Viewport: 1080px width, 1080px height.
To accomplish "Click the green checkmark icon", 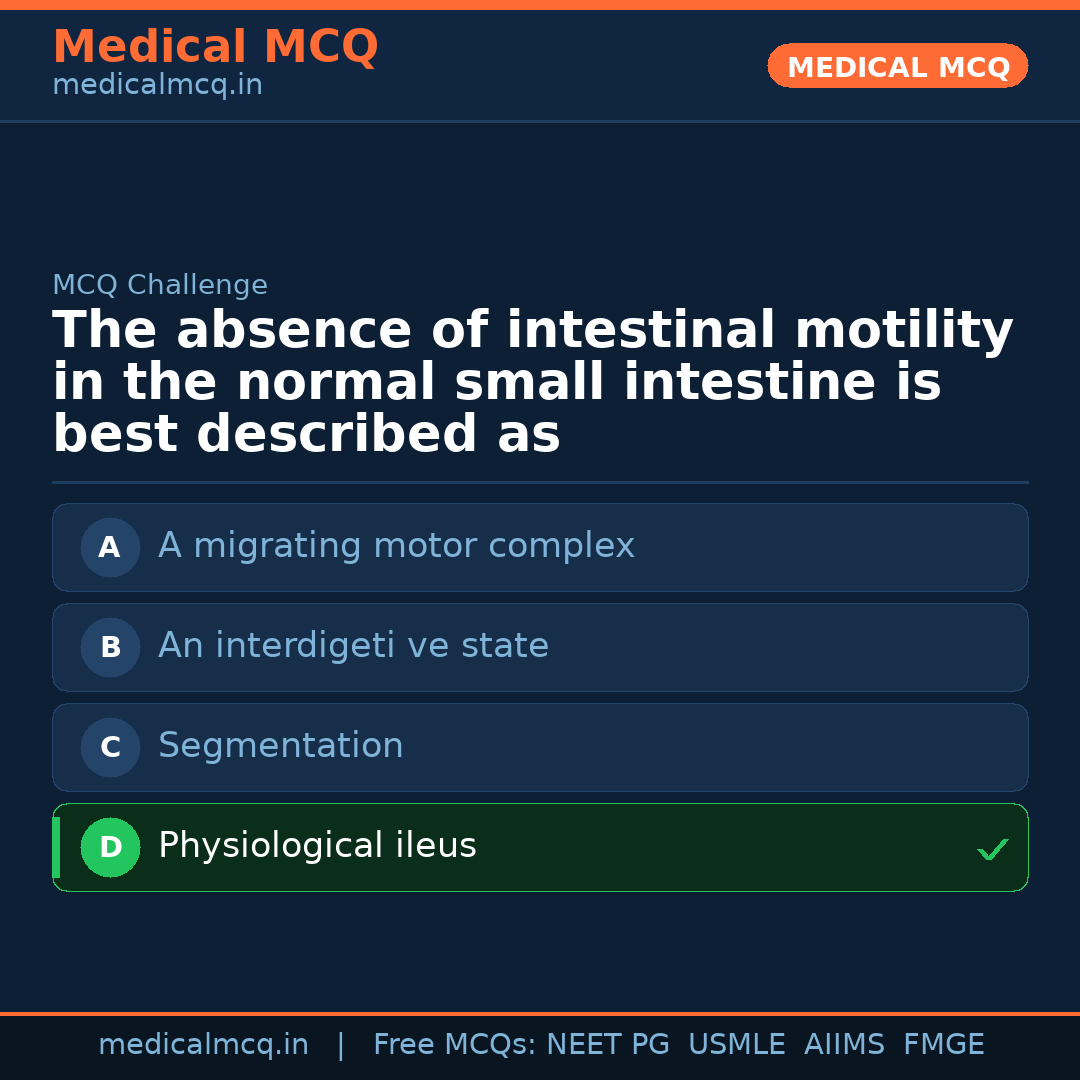I will click(992, 849).
